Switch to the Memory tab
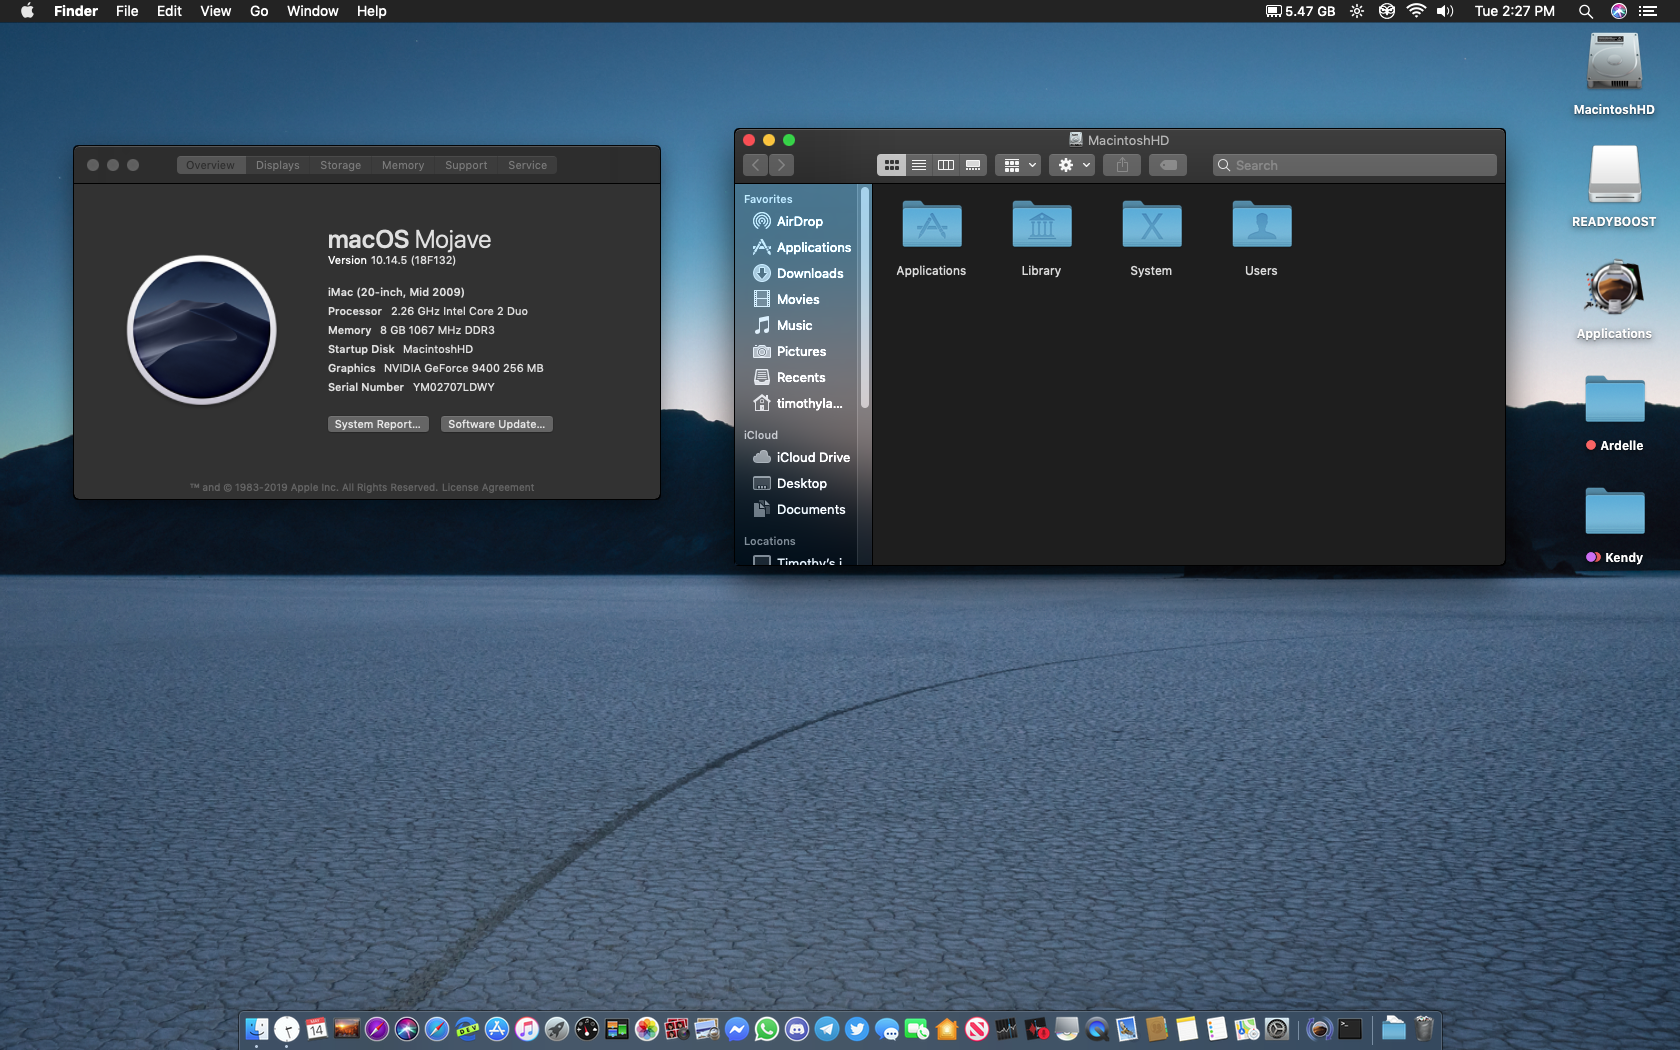The height and width of the screenshot is (1050, 1680). point(402,165)
